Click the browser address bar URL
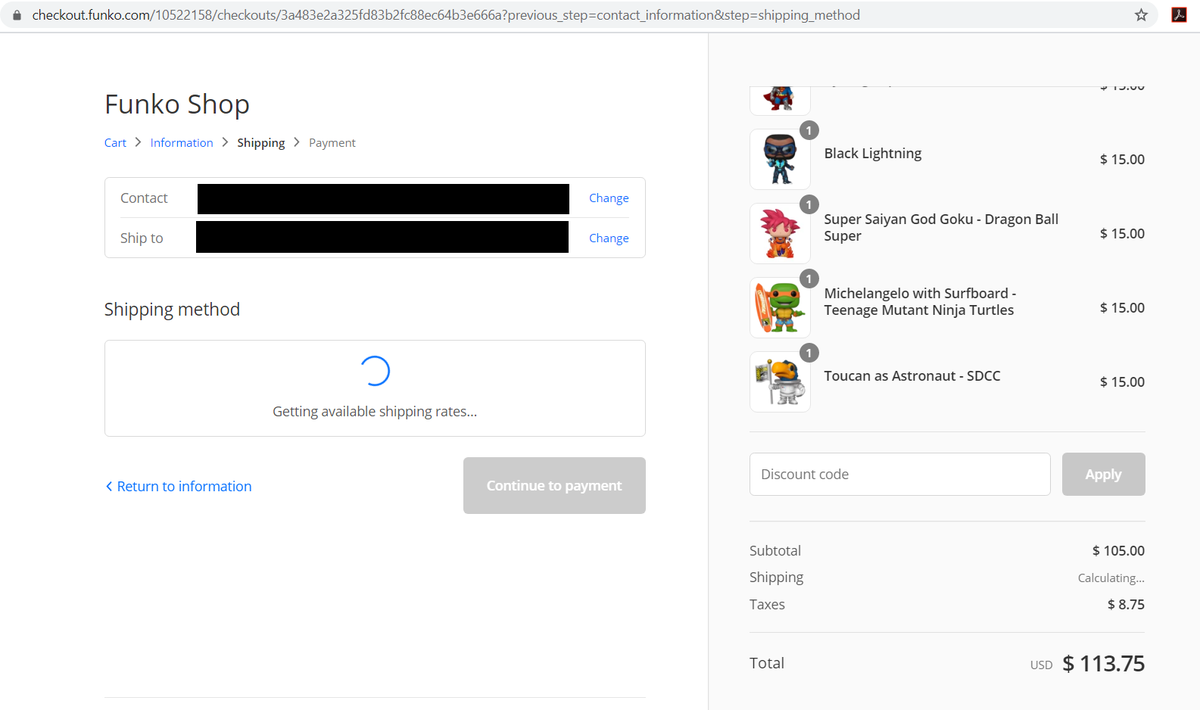The image size is (1200, 710). (x=446, y=15)
